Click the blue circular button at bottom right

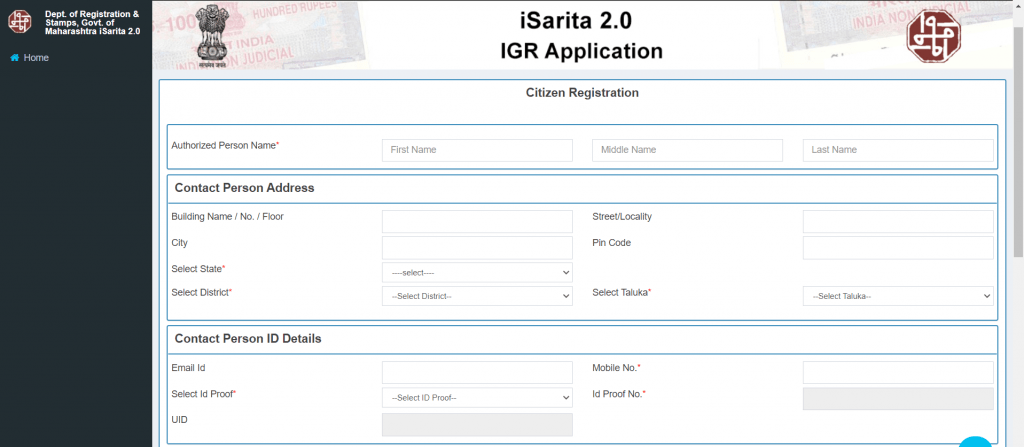tap(975, 441)
